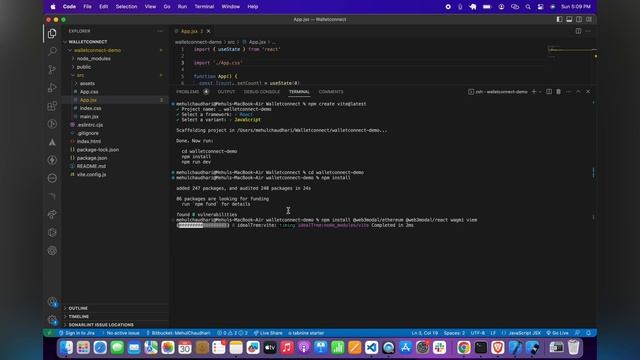Close the App.jsx editor tab
This screenshot has height=360, width=640.
tap(209, 31)
